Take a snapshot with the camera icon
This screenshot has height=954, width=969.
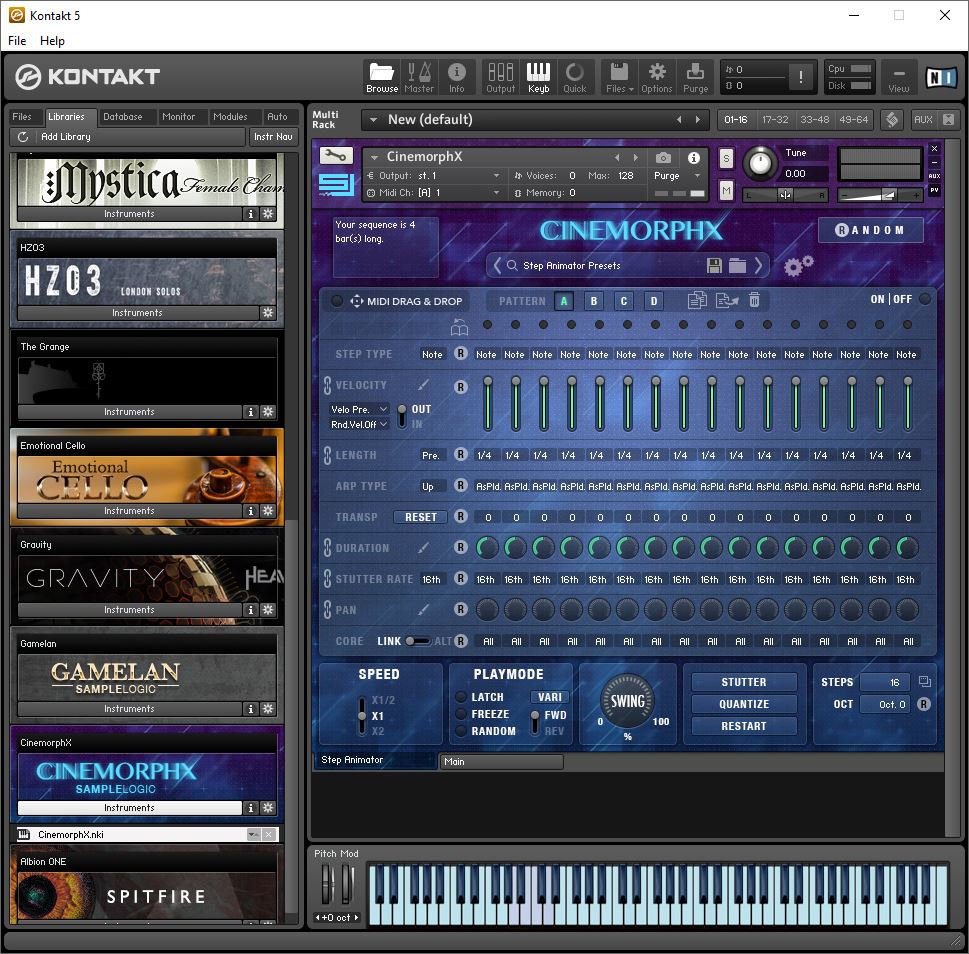click(663, 158)
